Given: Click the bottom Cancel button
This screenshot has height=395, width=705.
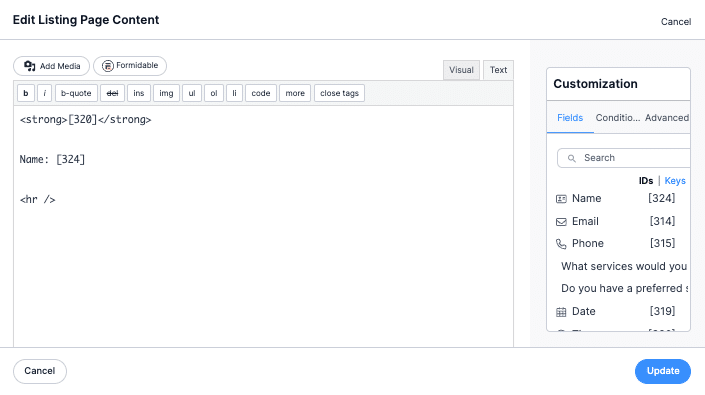Looking at the screenshot, I should click(x=40, y=371).
